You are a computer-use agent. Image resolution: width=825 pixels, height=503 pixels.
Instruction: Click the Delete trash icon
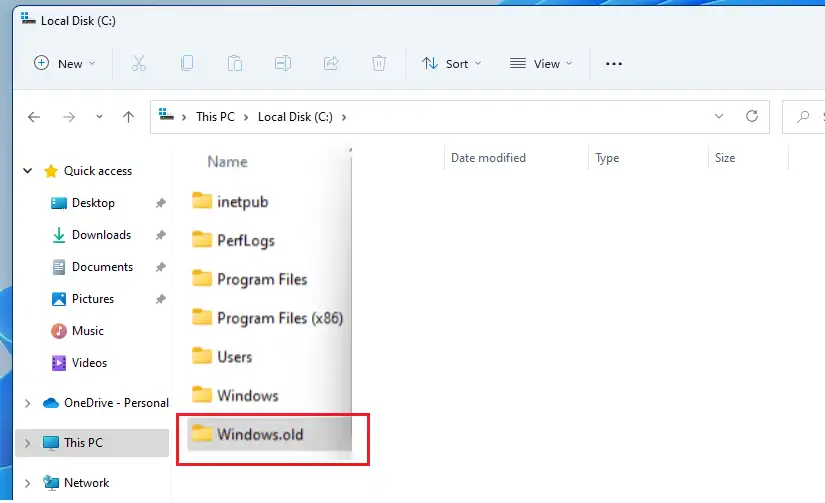tap(379, 64)
